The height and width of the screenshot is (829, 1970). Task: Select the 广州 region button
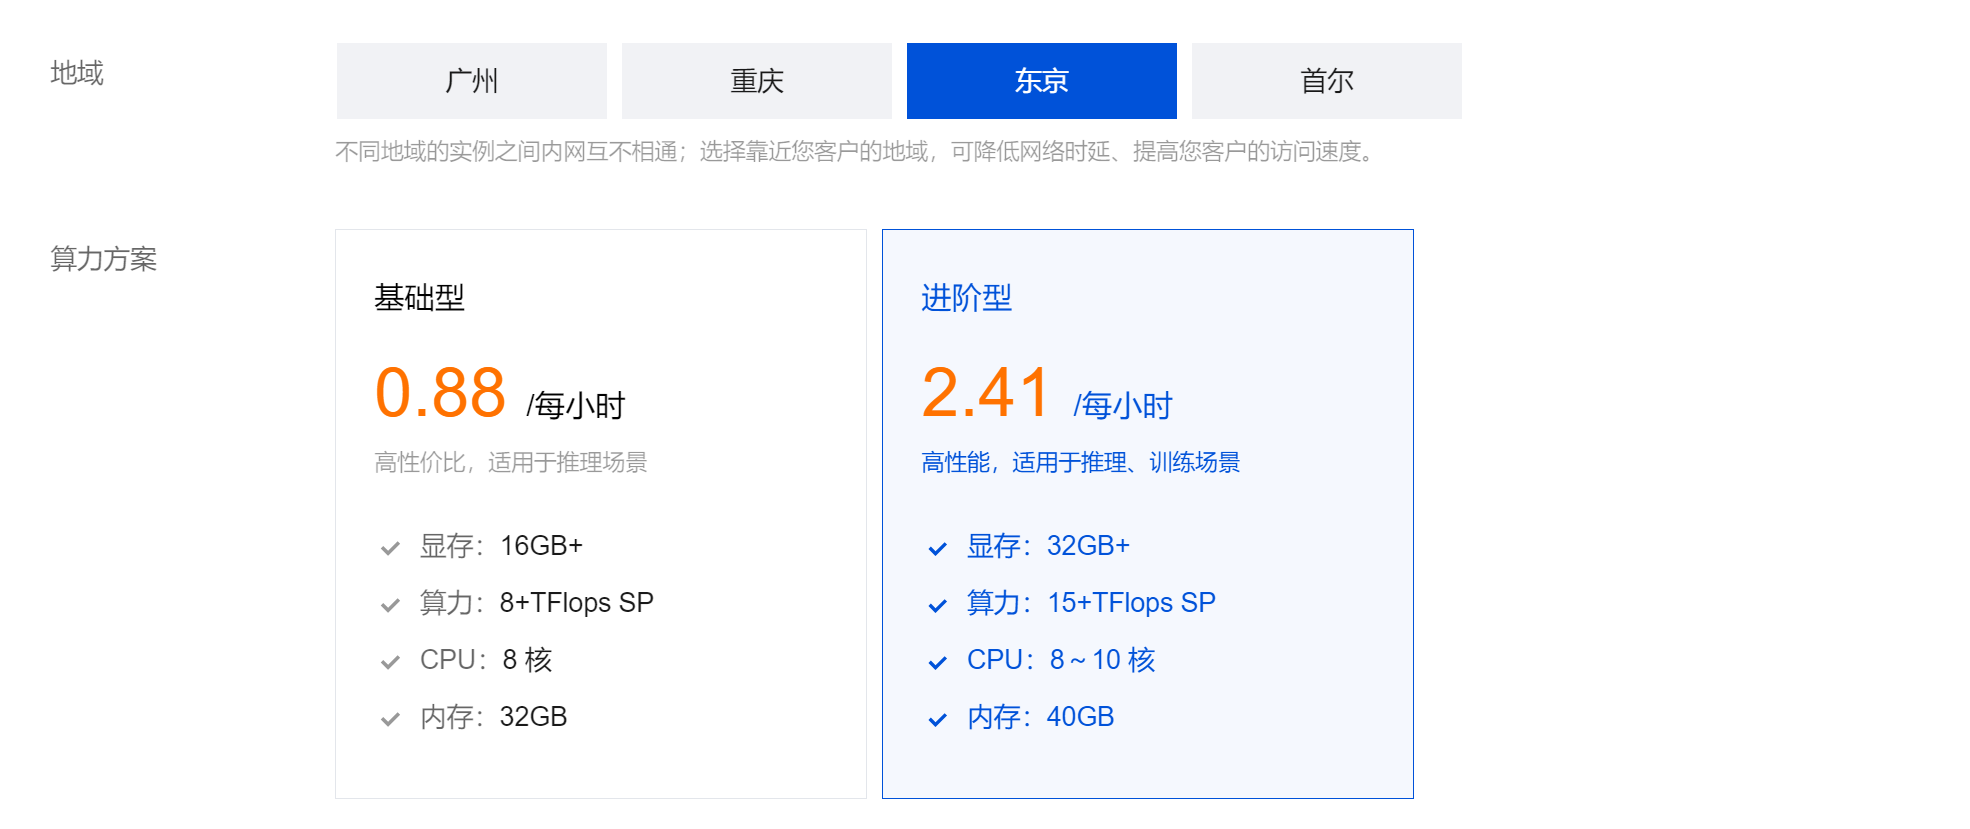coord(471,81)
